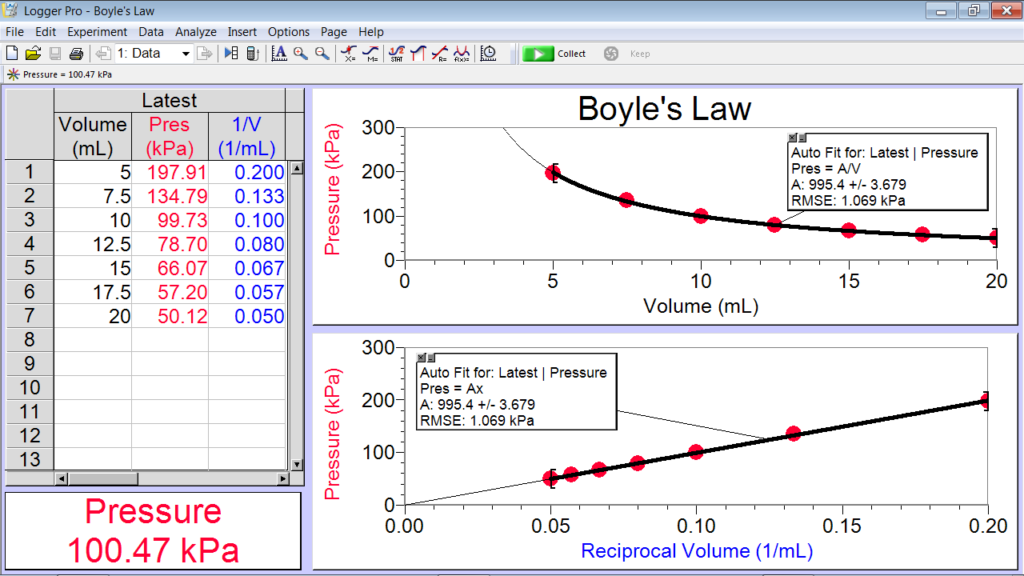Click the data table's scroll up arrow
Viewport: 1024px width, 576px height.
pyautogui.click(x=297, y=168)
